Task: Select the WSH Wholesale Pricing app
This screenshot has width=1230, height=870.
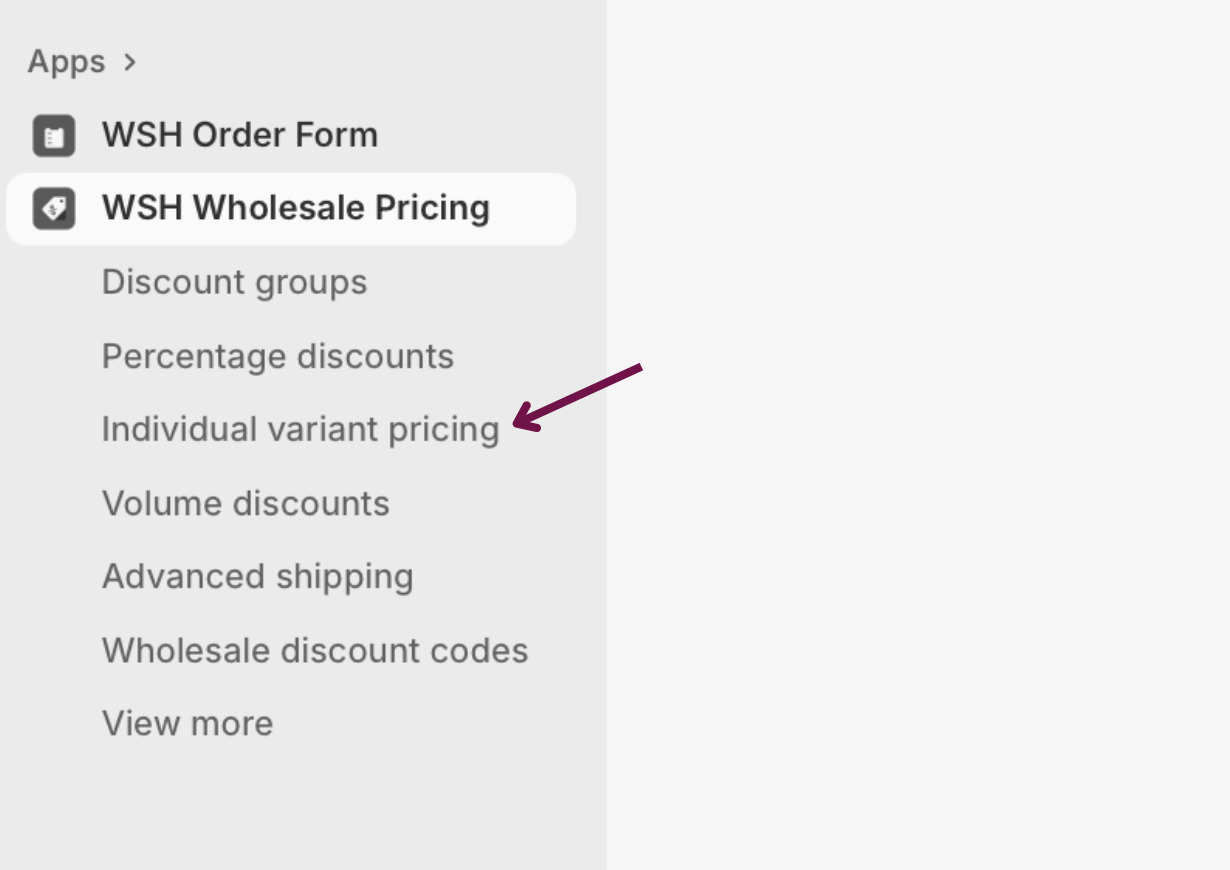Action: click(295, 209)
